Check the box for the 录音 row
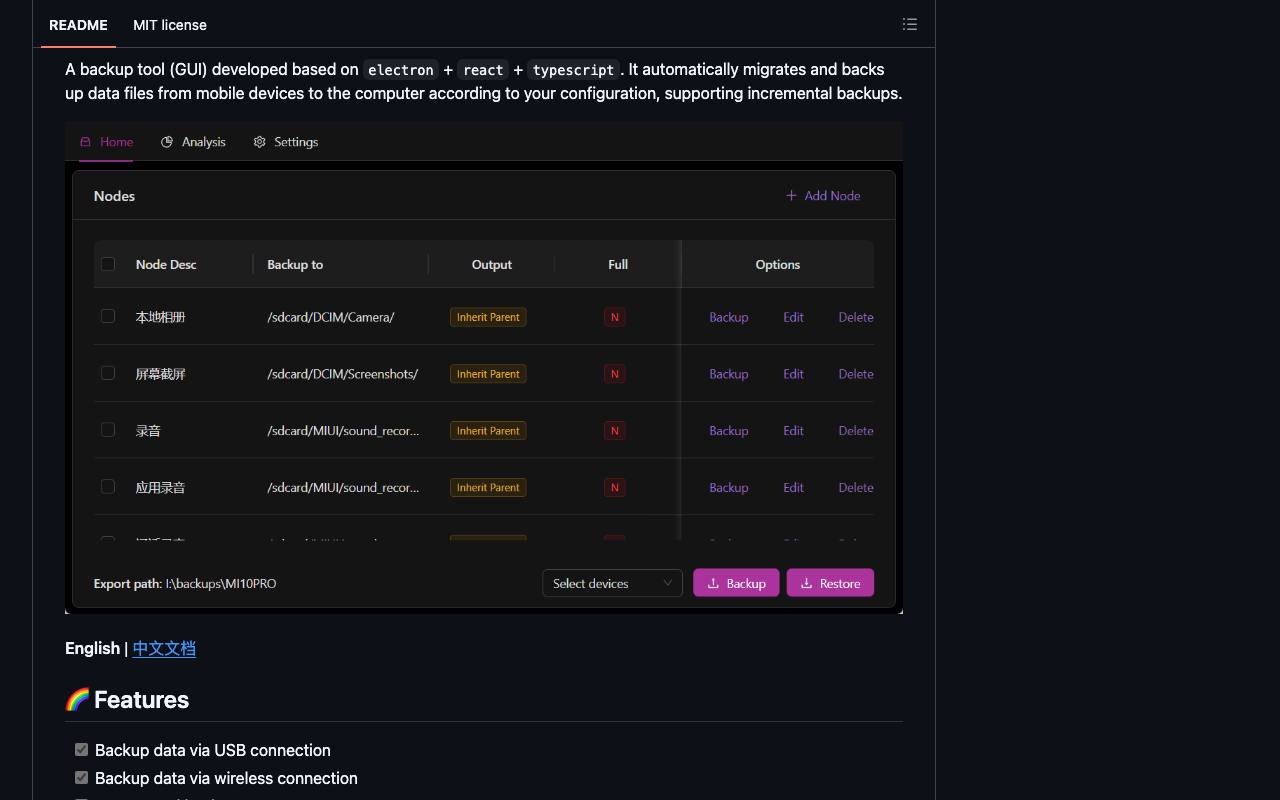This screenshot has height=800, width=1280. pyautogui.click(x=108, y=430)
